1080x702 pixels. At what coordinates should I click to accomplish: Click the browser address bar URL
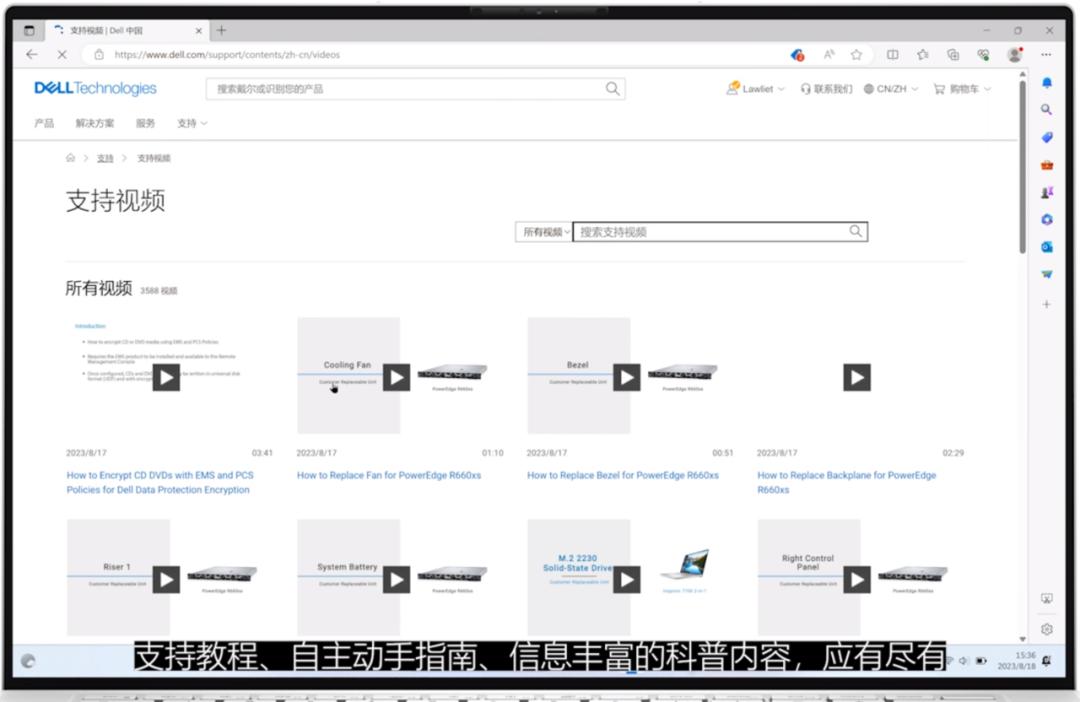(227, 54)
